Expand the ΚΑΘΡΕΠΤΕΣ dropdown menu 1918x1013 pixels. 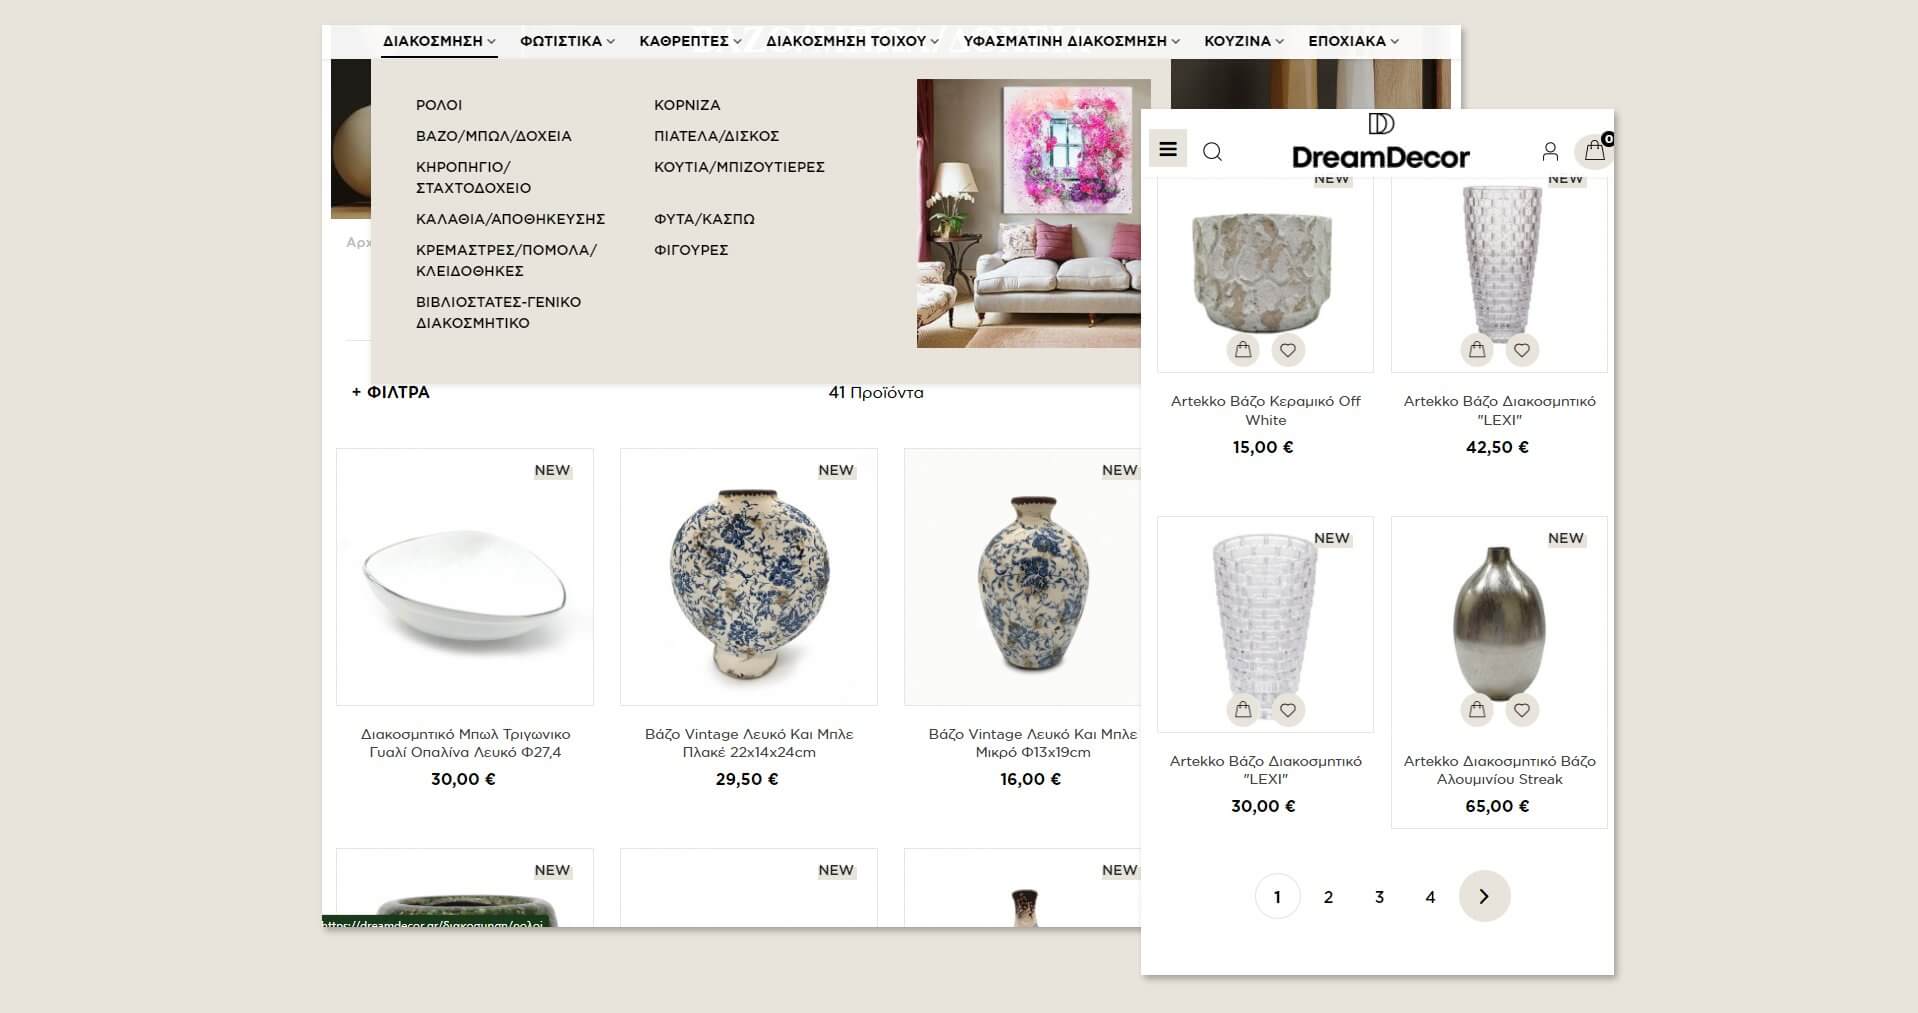click(690, 41)
